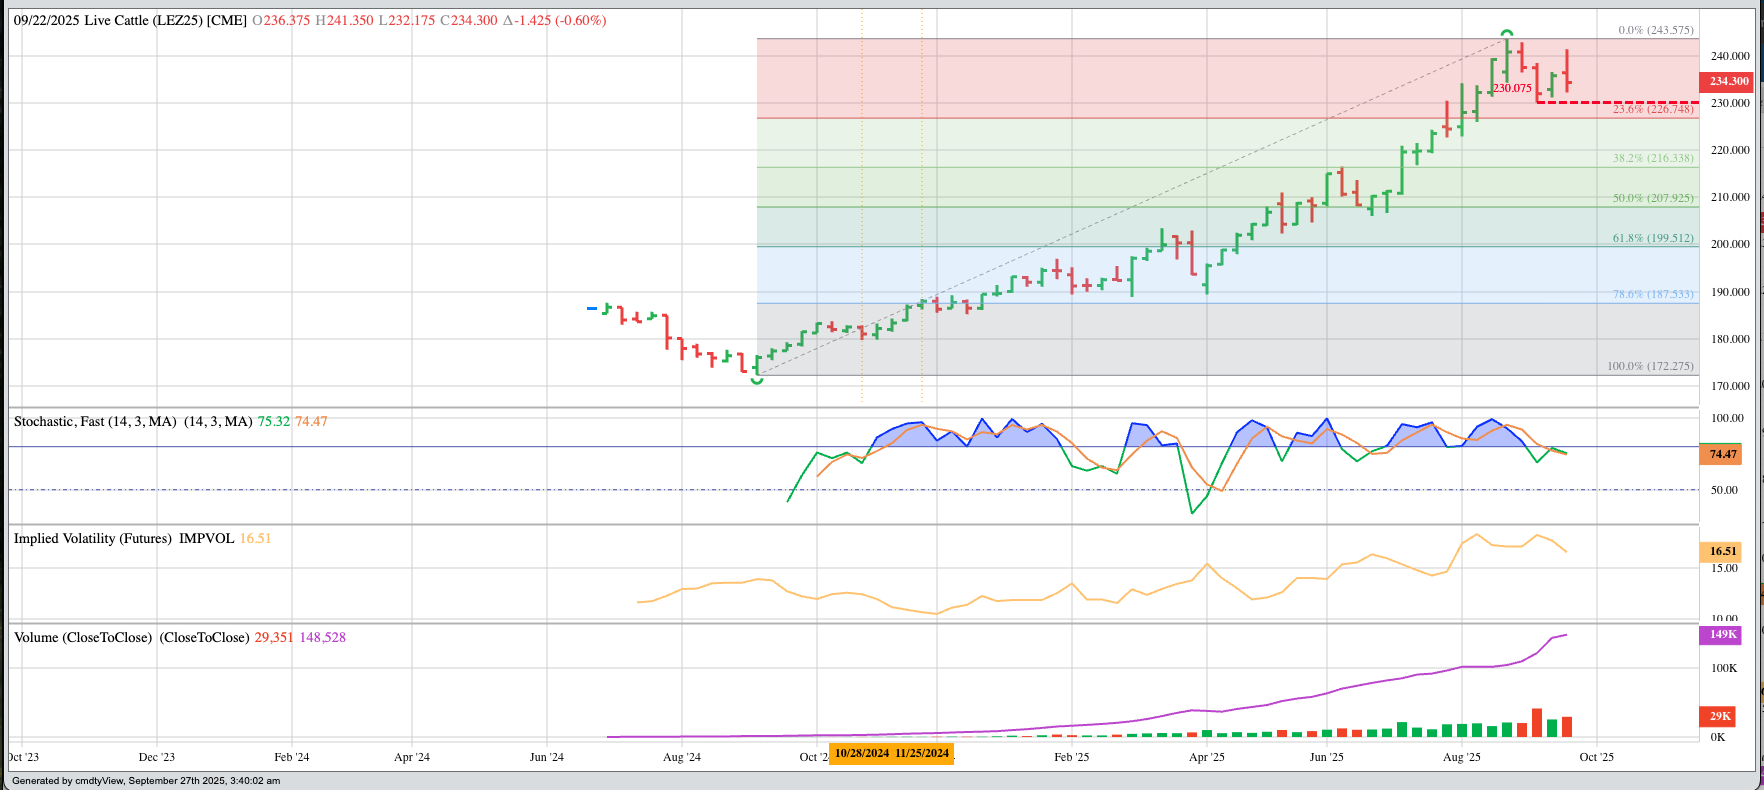Select the 100.0% (172.275) Fibonacci label
1764x790 pixels.
(x=1650, y=366)
